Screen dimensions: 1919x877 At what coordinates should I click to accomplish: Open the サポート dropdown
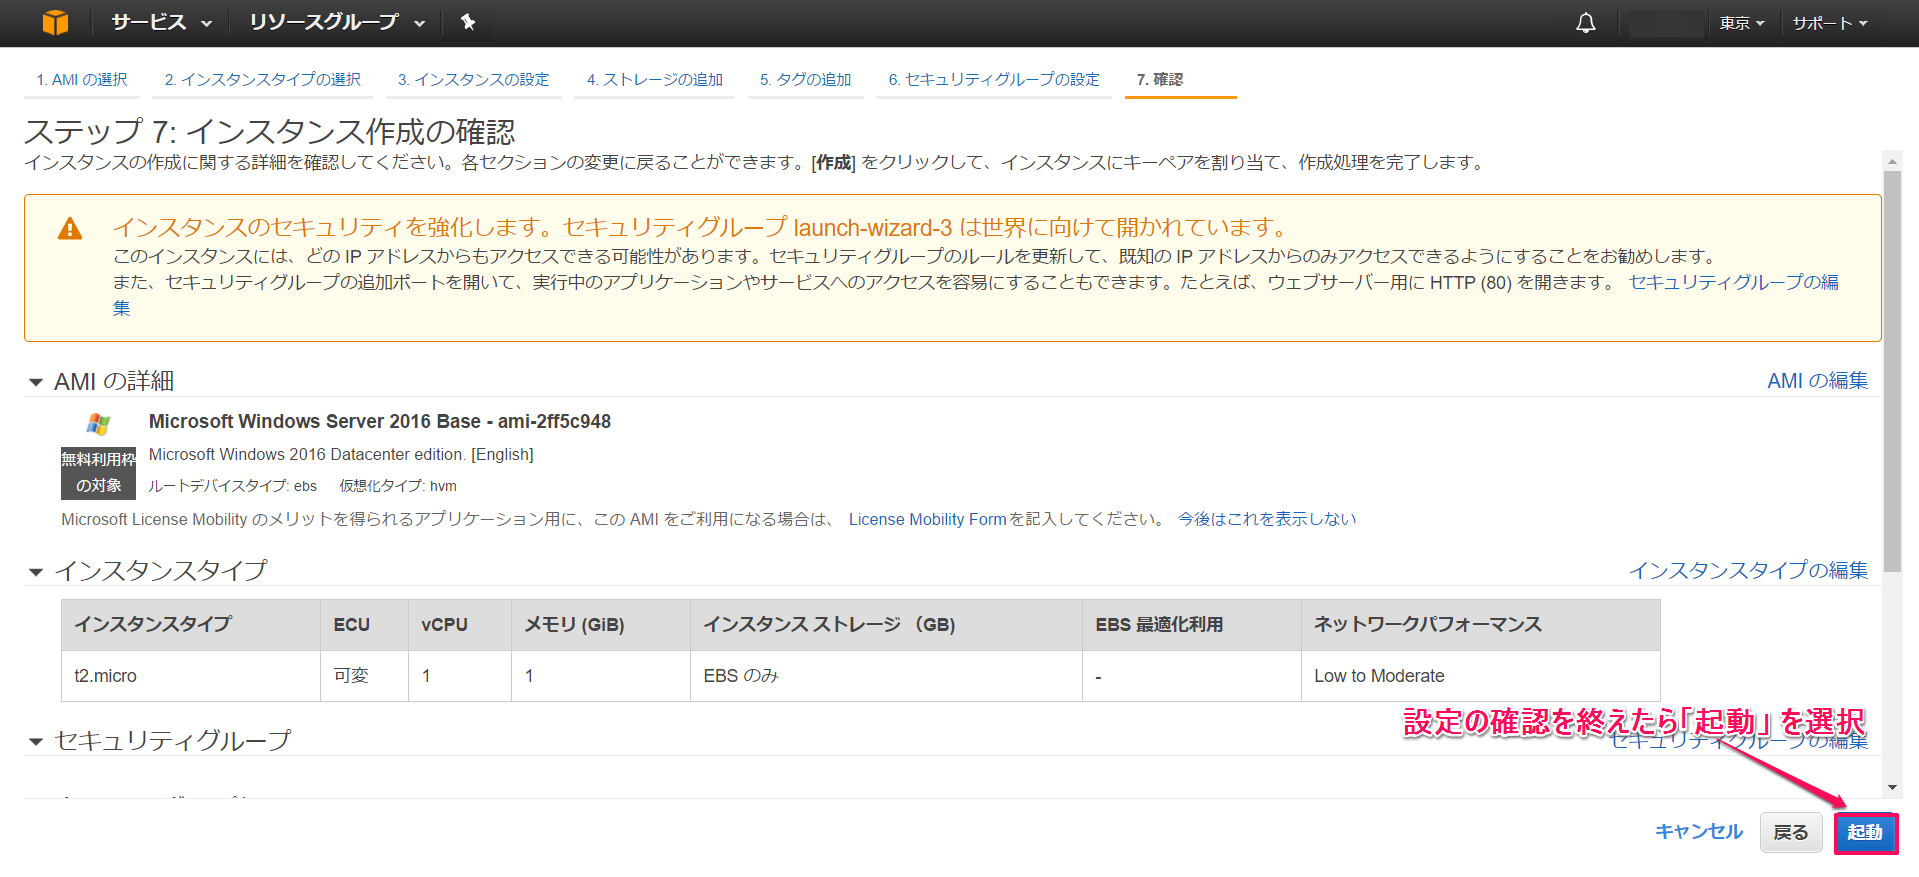point(1829,23)
